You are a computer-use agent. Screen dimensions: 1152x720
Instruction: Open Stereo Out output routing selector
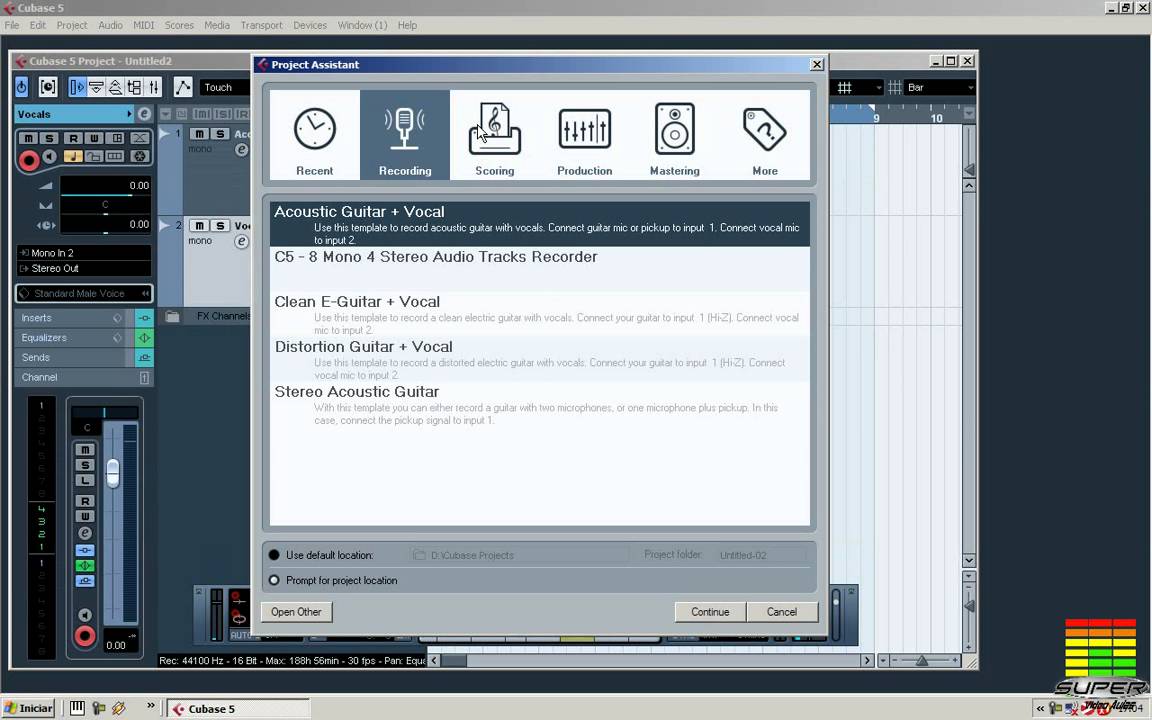84,269
